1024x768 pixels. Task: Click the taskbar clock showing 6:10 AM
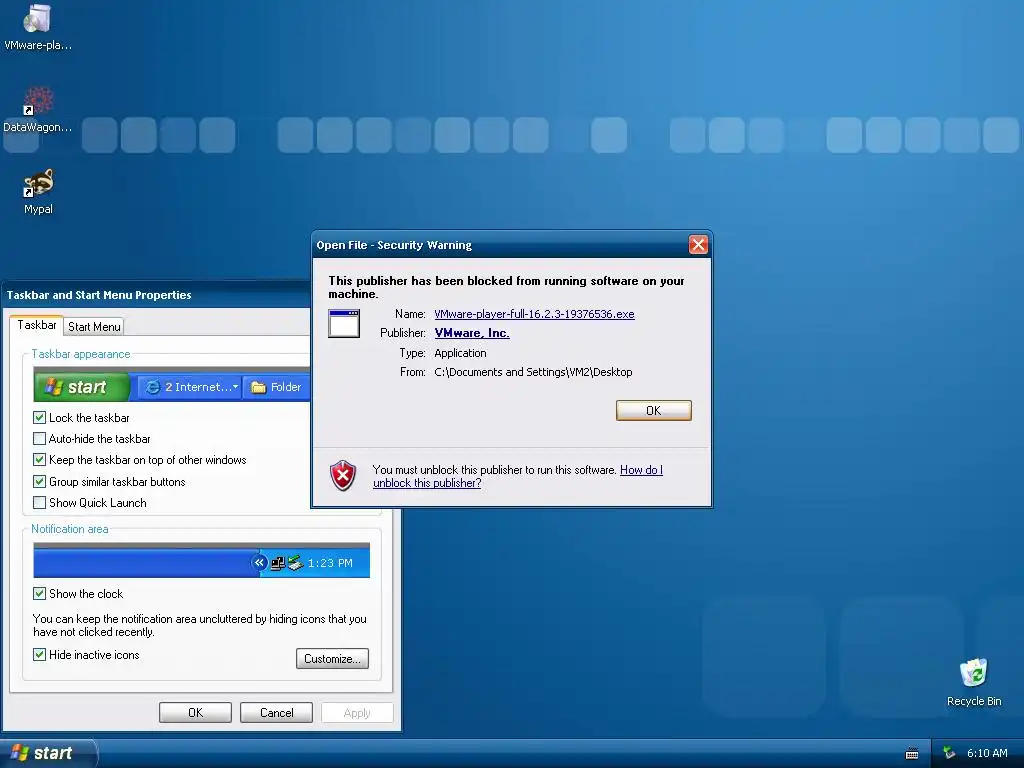[987, 753]
